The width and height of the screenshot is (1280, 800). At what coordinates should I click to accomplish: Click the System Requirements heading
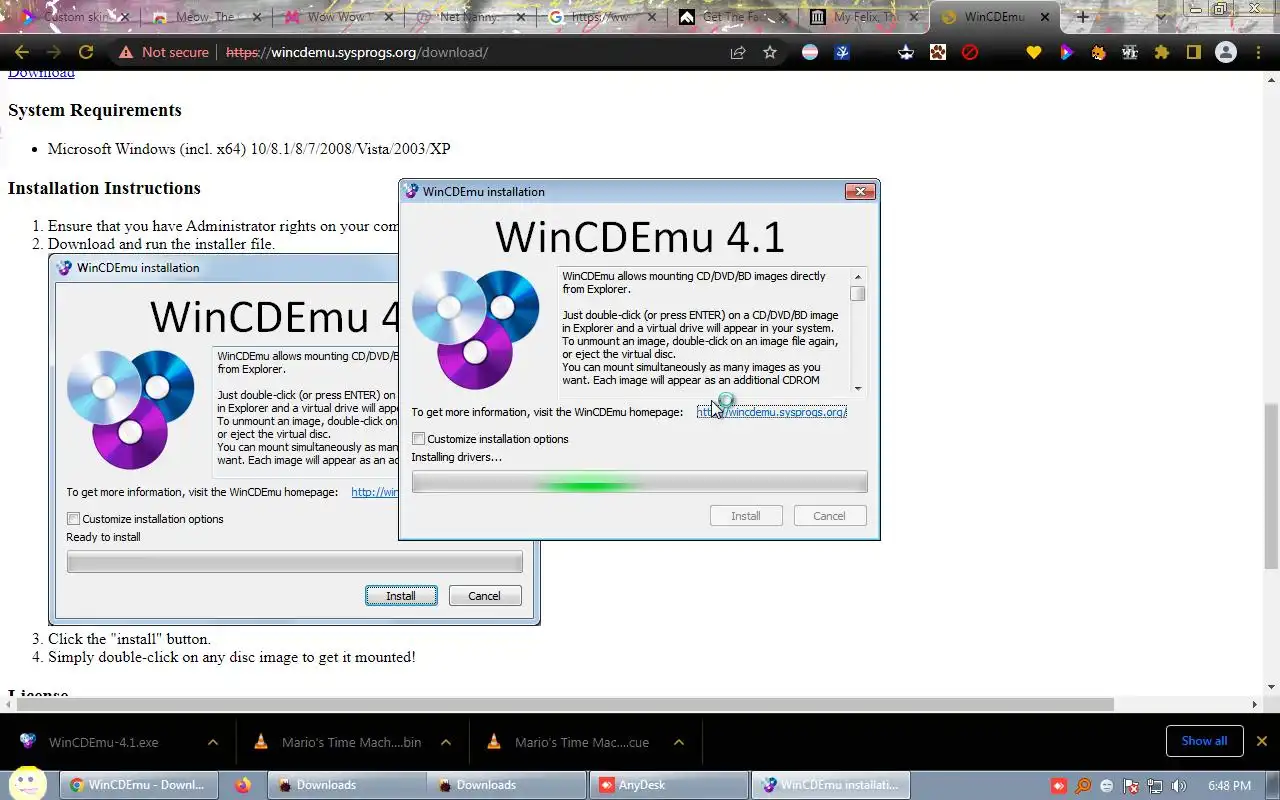click(x=95, y=110)
